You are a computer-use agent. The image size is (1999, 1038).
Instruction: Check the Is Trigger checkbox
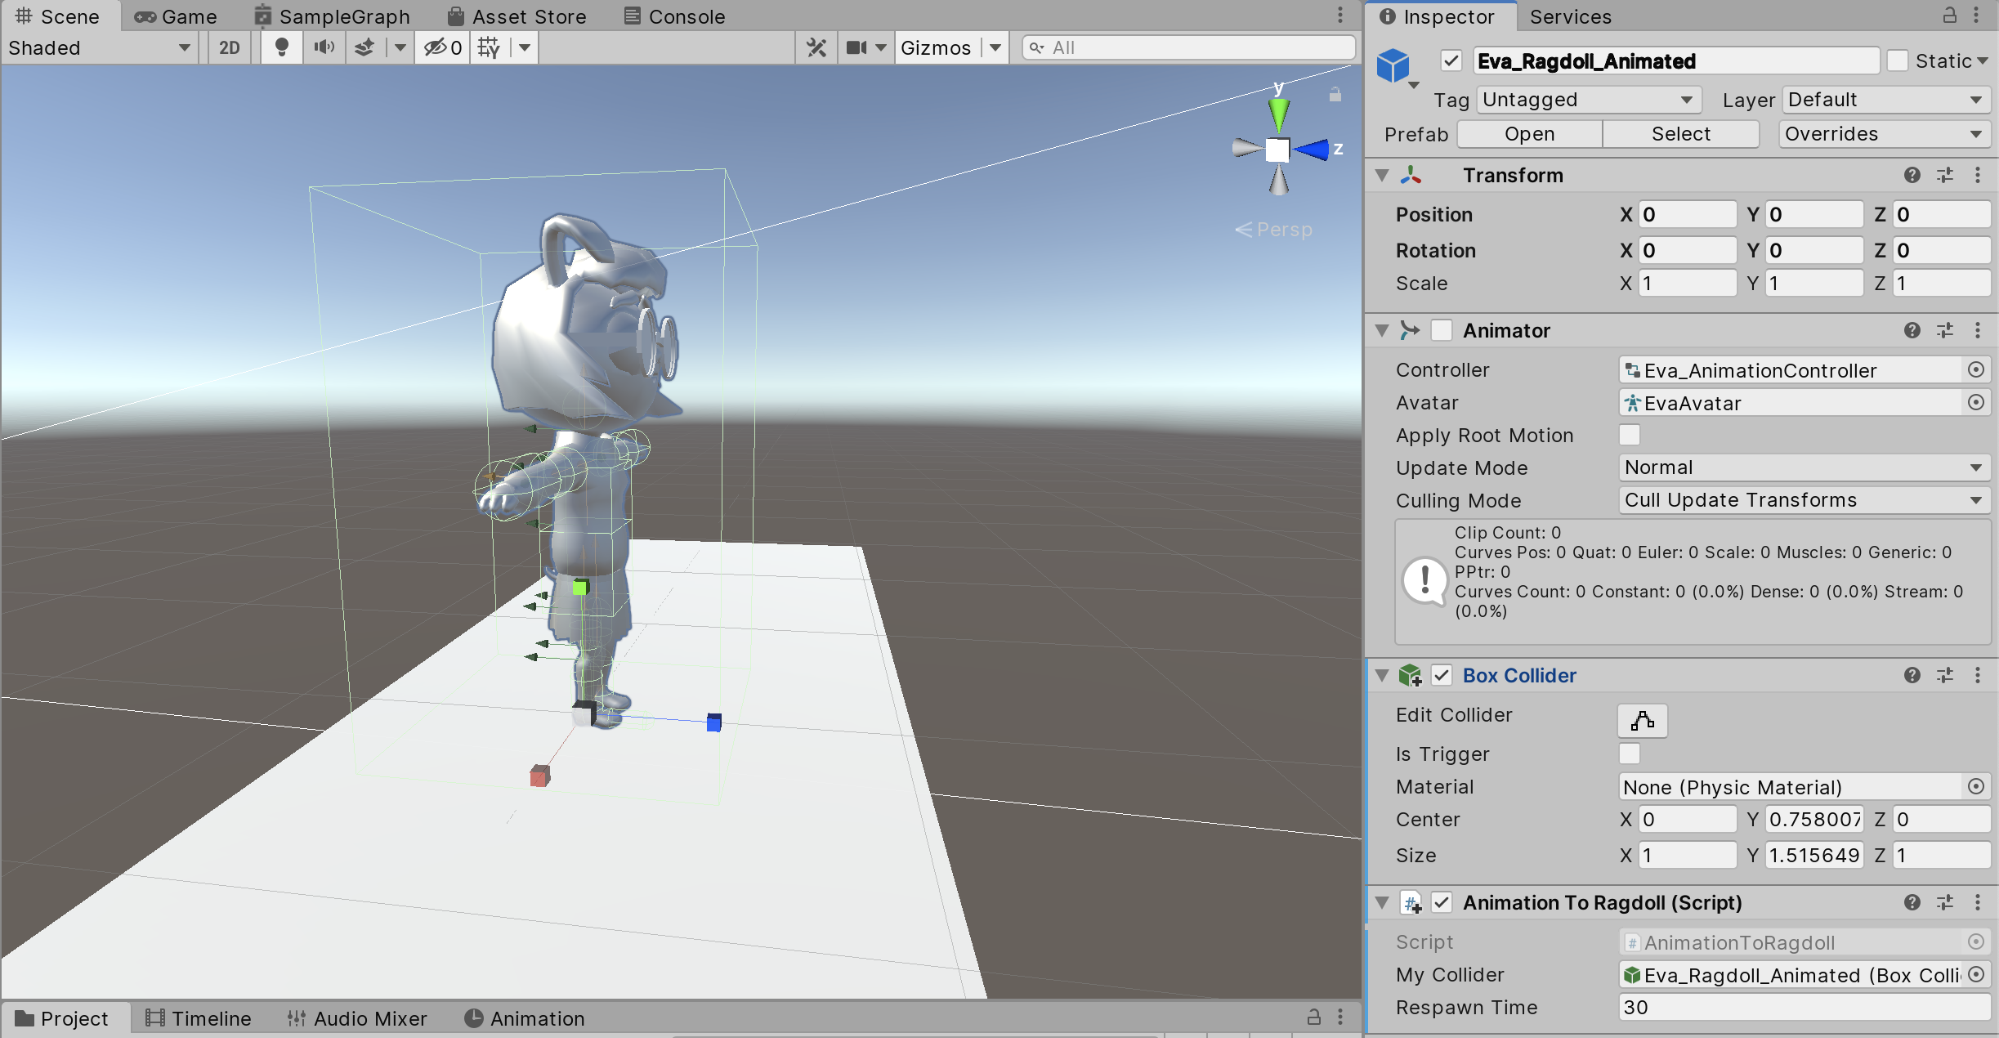pyautogui.click(x=1629, y=754)
